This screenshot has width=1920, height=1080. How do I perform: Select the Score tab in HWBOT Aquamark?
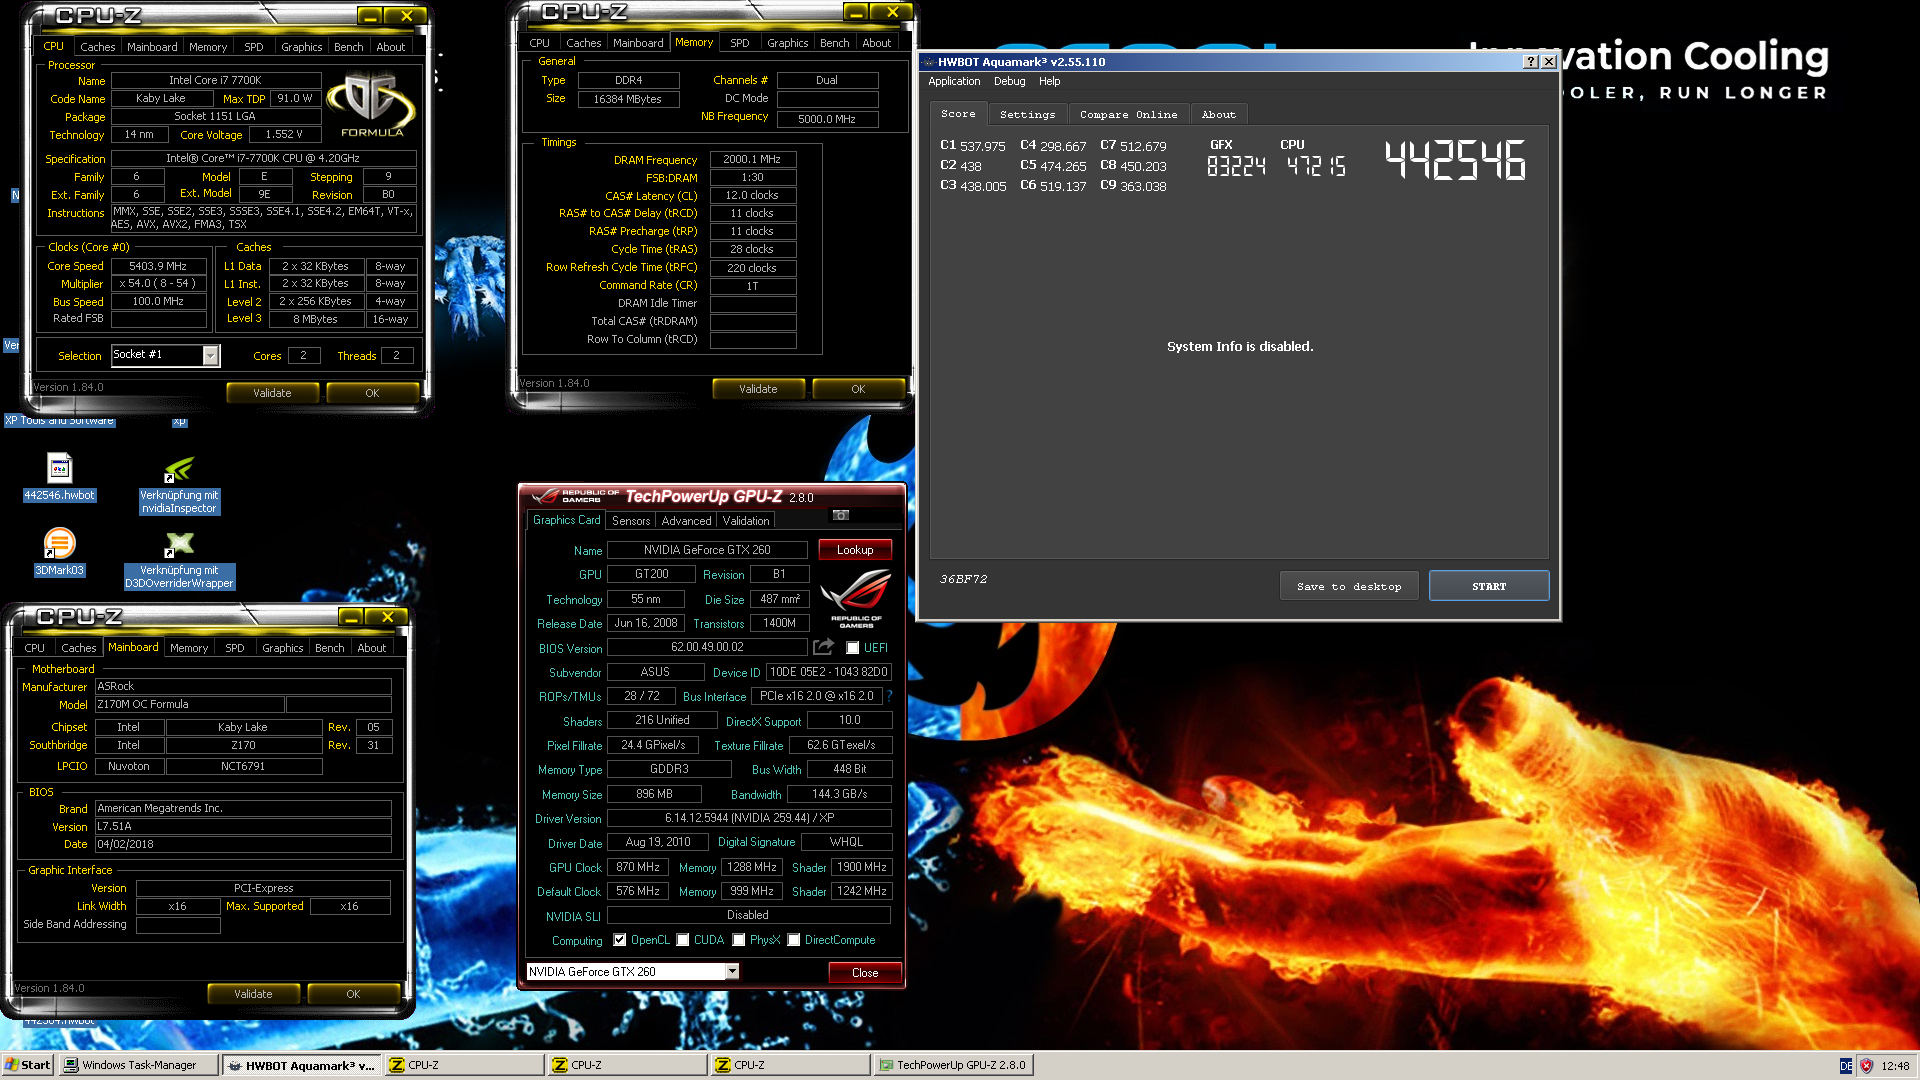(x=958, y=114)
